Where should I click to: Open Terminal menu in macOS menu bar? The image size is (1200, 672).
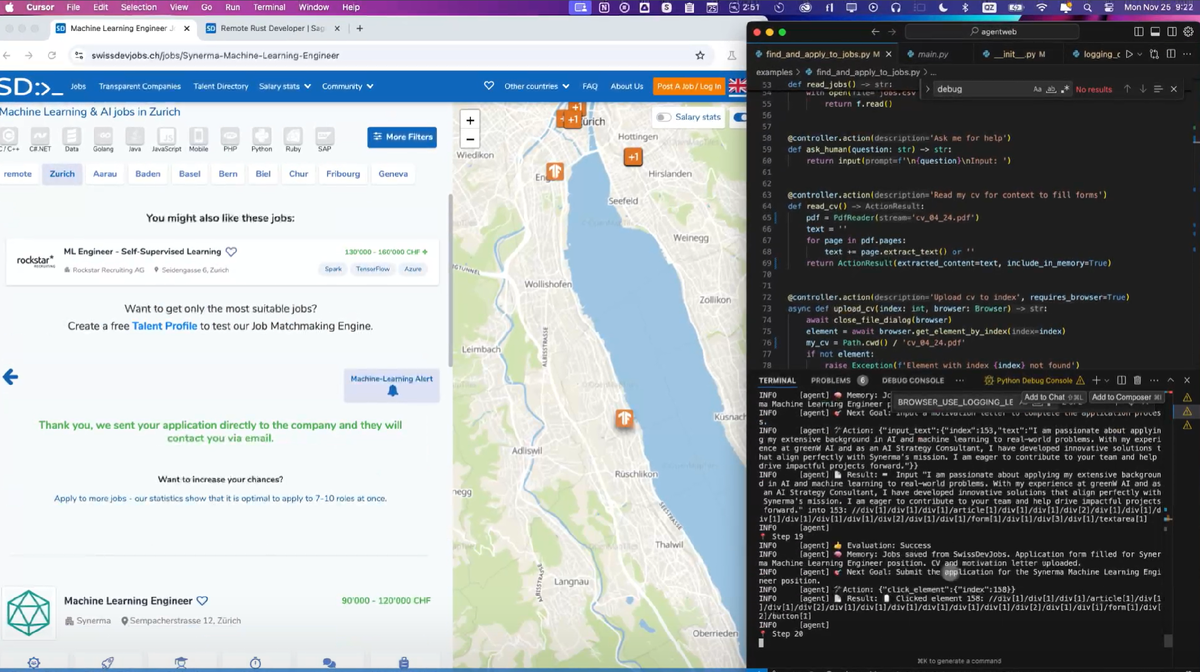click(269, 7)
